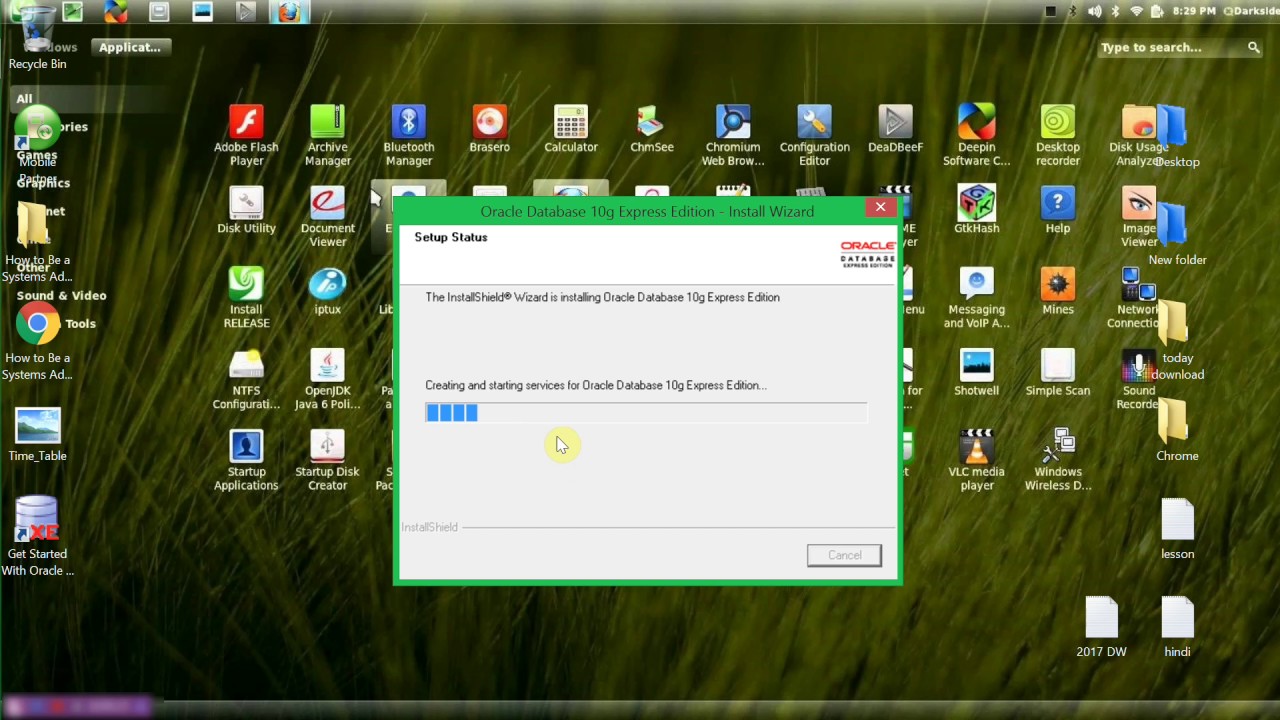
Task: Open Adobe Flash Player launcher icon
Action: coord(246,122)
